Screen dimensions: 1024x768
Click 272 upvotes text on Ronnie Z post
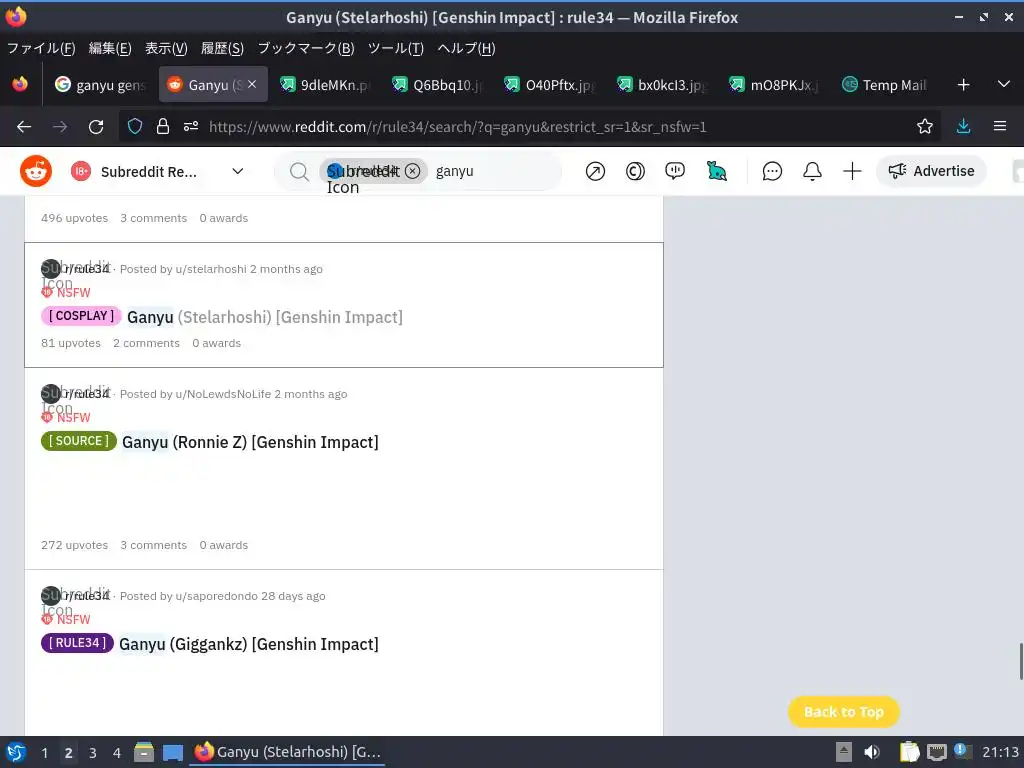point(74,545)
